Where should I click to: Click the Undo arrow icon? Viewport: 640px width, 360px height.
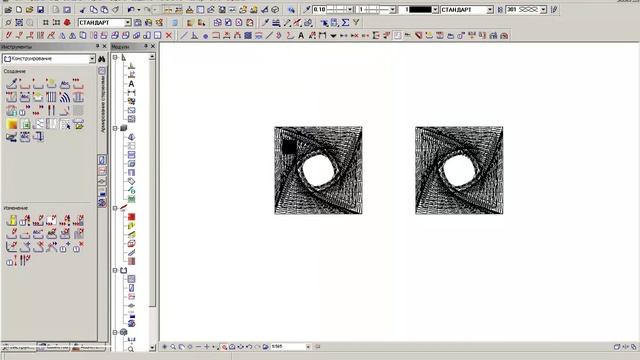(x=131, y=9)
